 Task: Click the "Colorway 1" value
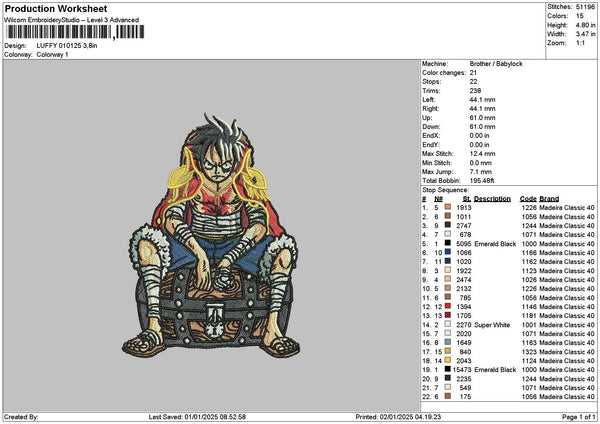coord(52,55)
